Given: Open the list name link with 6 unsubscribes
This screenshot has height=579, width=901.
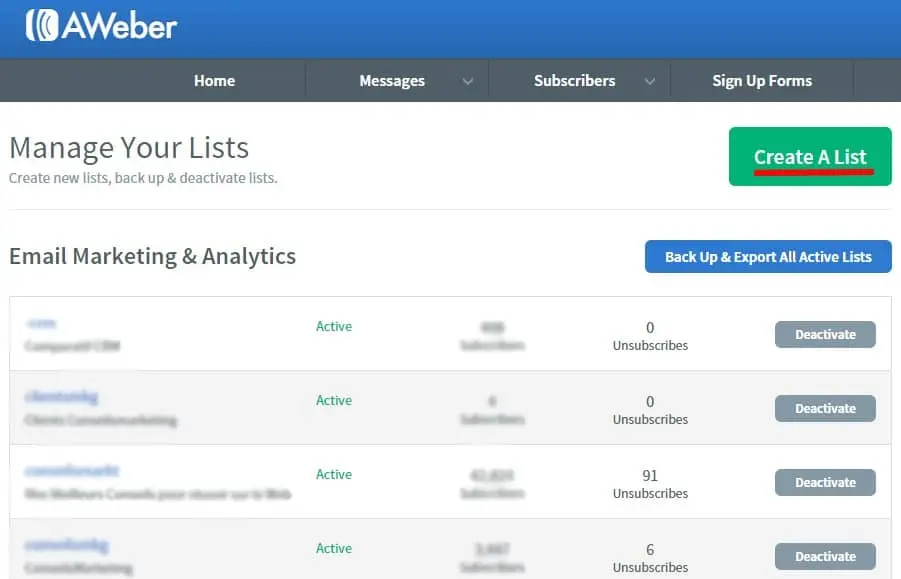Looking at the screenshot, I should click(67, 545).
